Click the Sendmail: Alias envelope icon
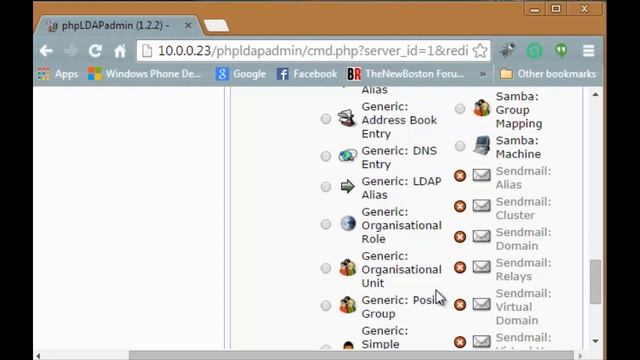This screenshot has height=360, width=640. 482,175
